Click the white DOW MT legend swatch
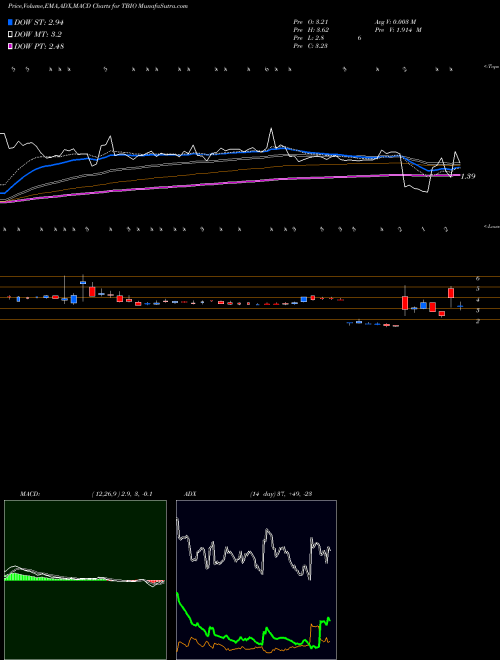 pyautogui.click(x=10, y=35)
